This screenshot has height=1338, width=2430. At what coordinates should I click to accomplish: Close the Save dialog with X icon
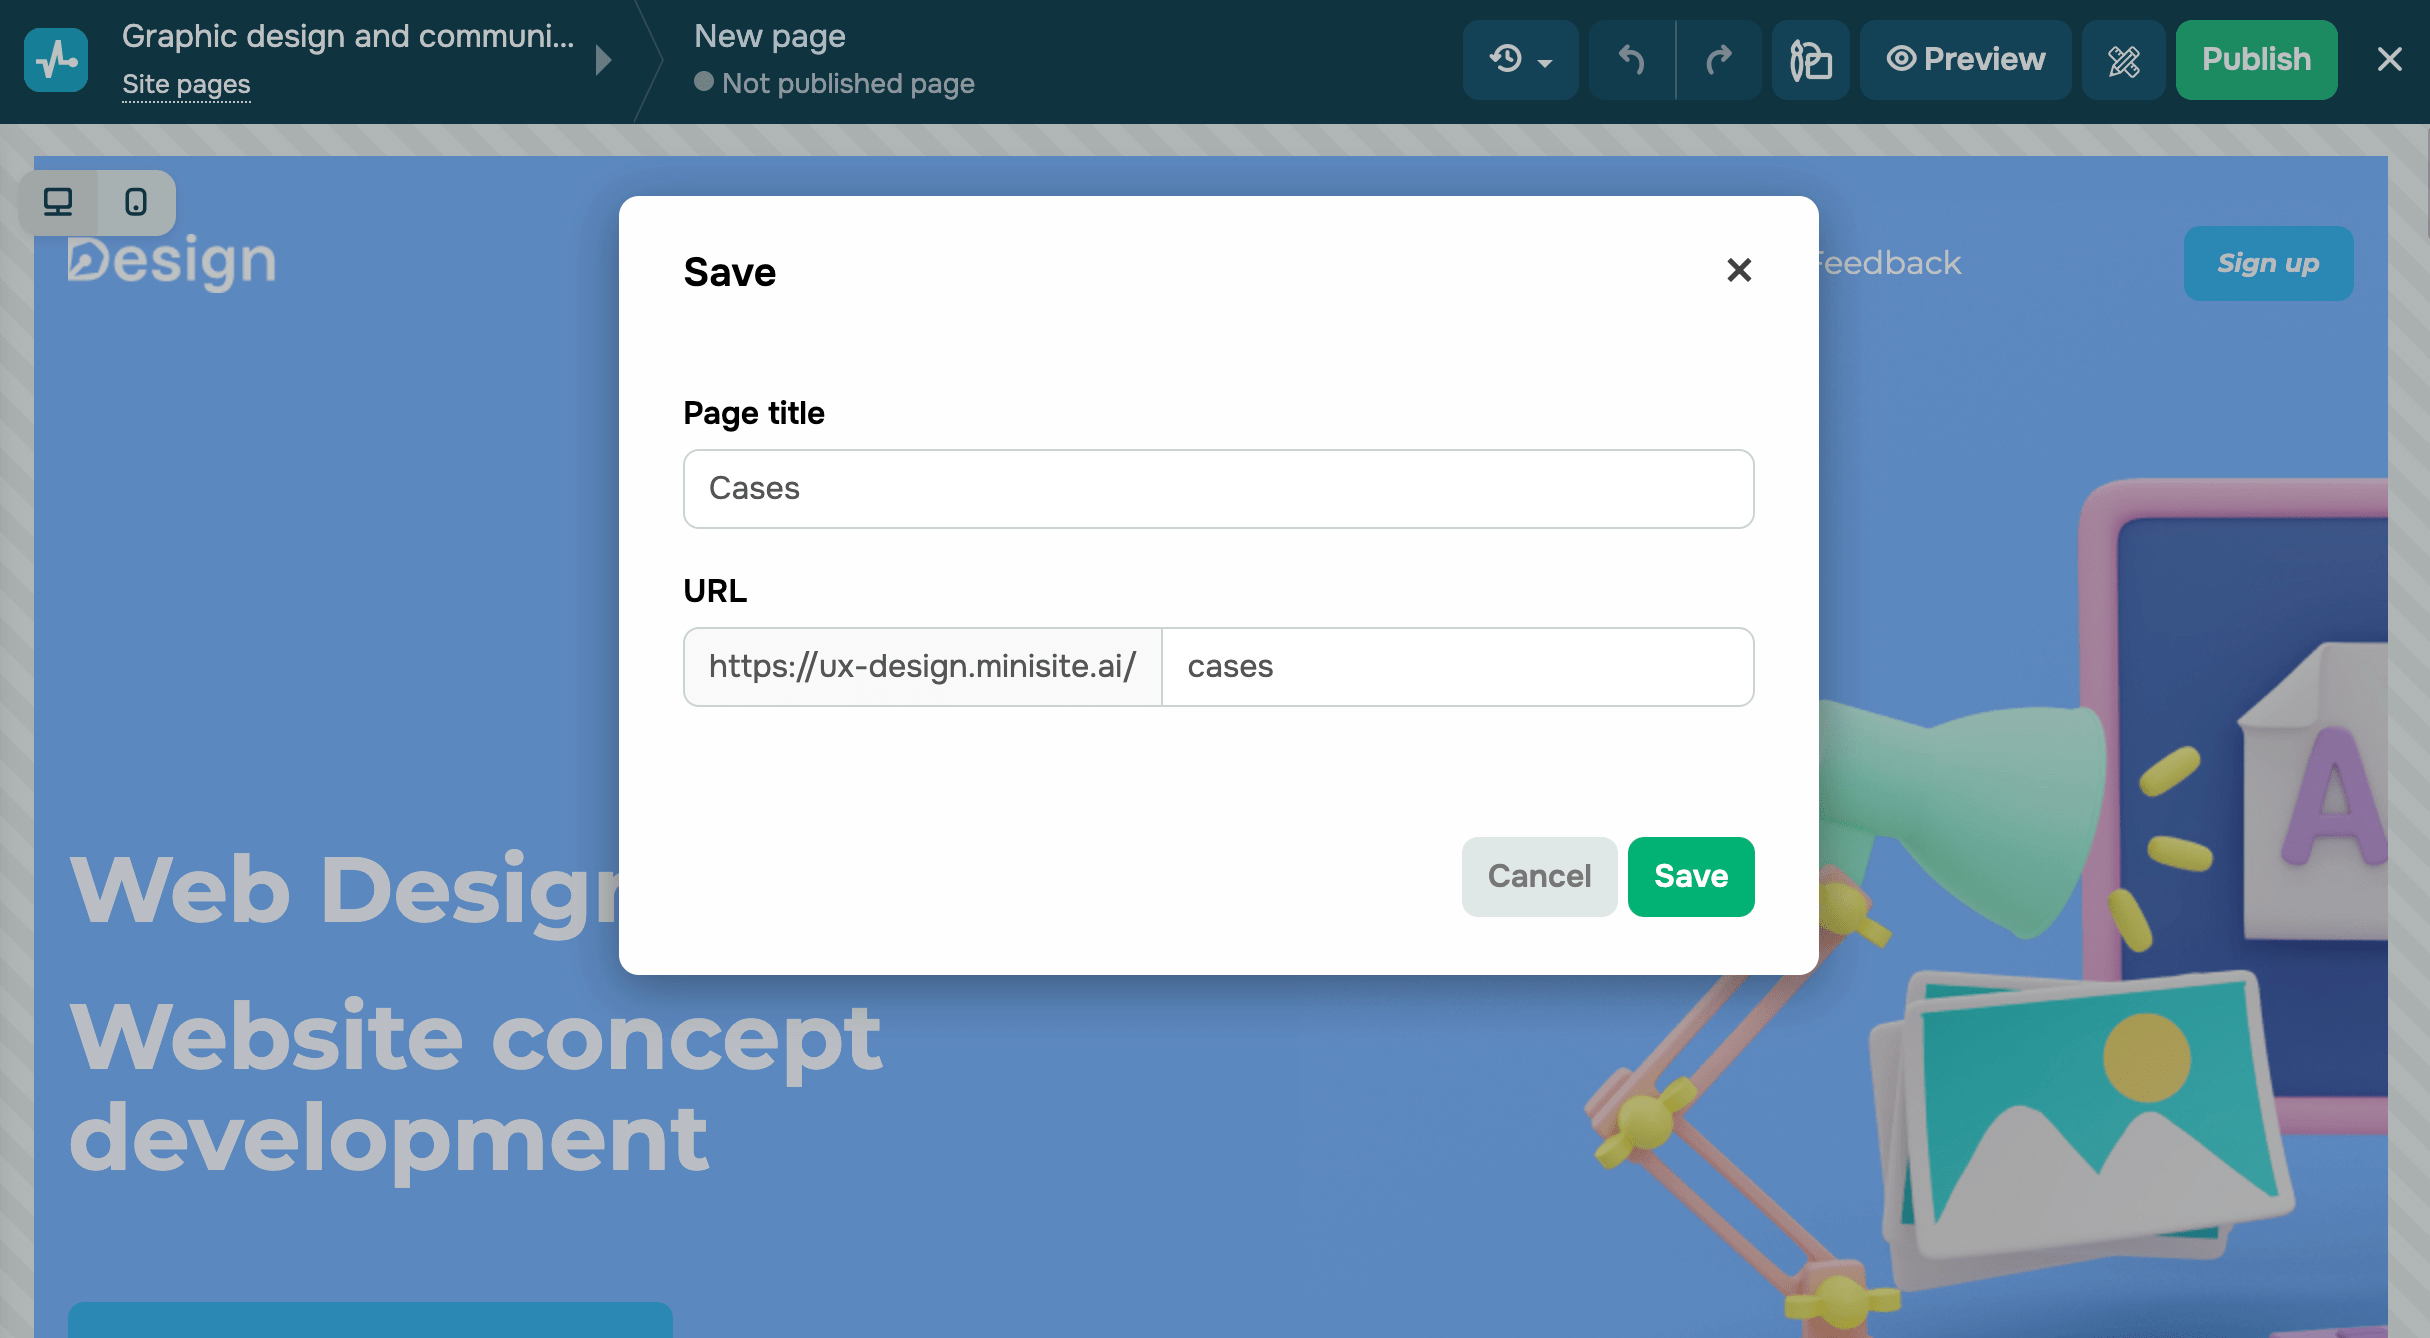point(1739,270)
